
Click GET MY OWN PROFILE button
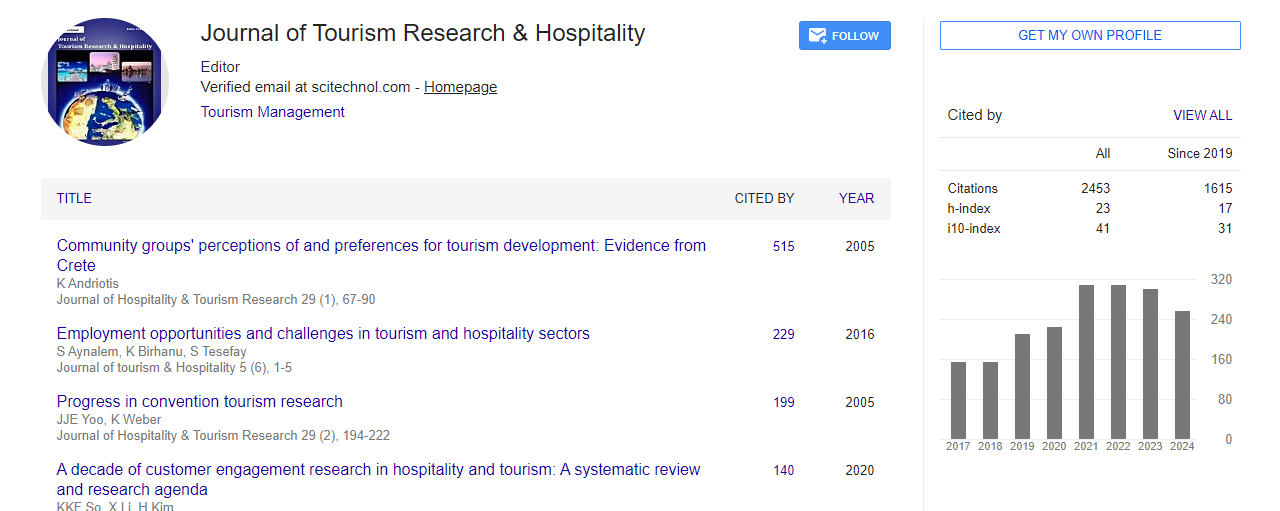tap(1090, 35)
